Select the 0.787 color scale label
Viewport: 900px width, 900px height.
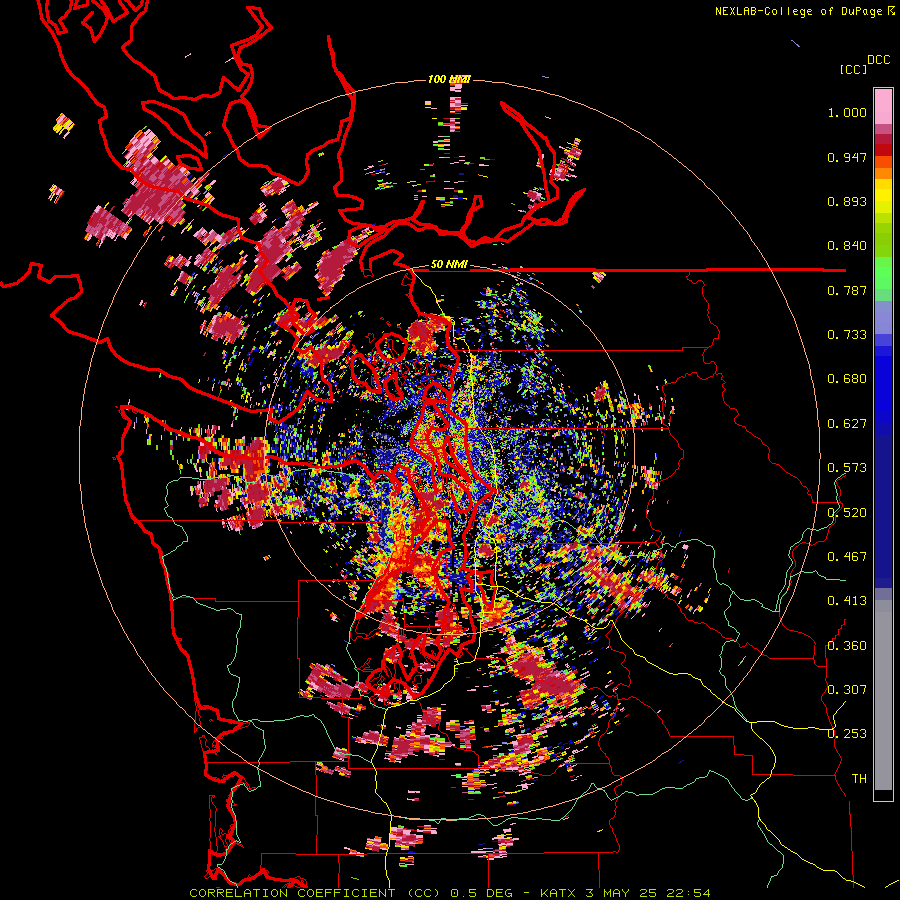click(847, 290)
